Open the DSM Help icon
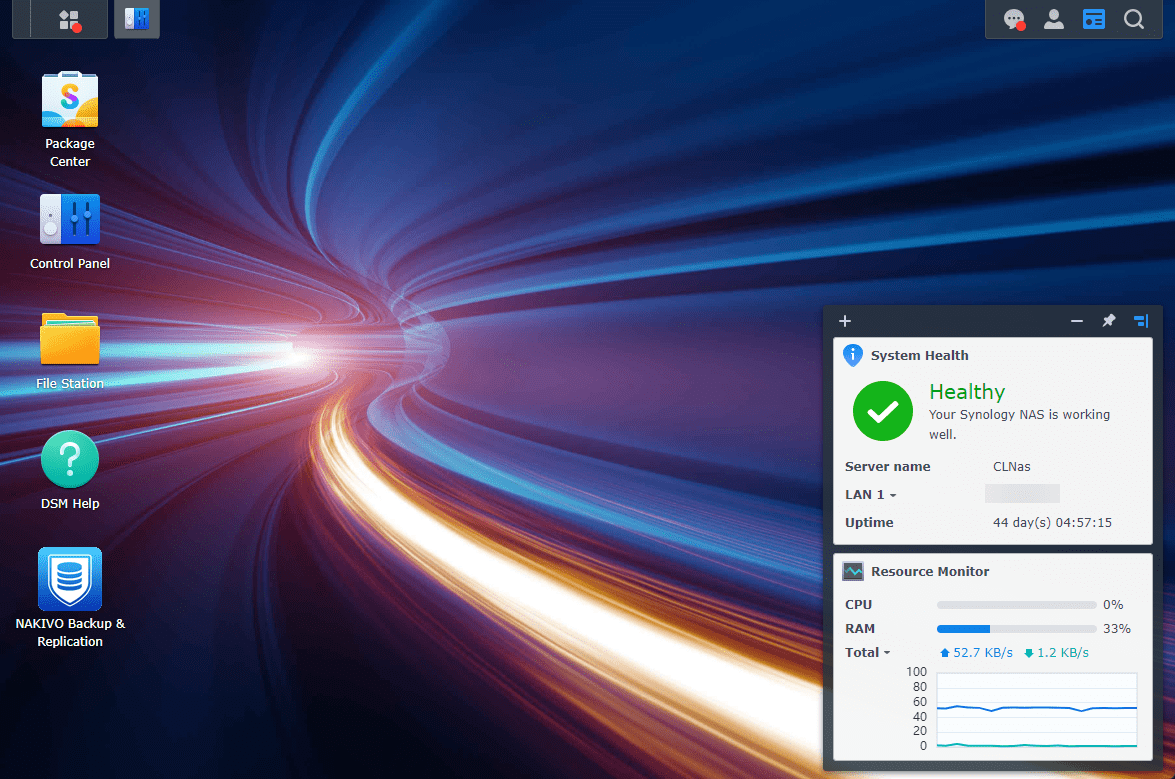The image size is (1175, 779). coord(70,459)
